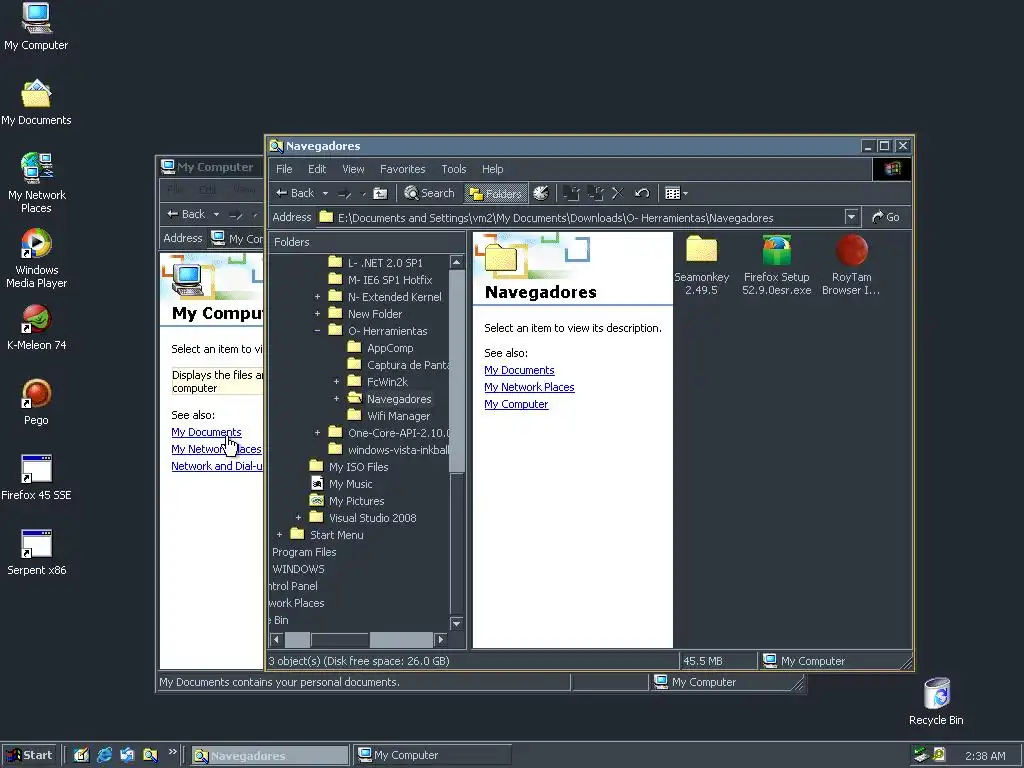Viewport: 1024px width, 768px height.
Task: Select the Seamonkey 2.49.5 folder
Action: (x=701, y=265)
